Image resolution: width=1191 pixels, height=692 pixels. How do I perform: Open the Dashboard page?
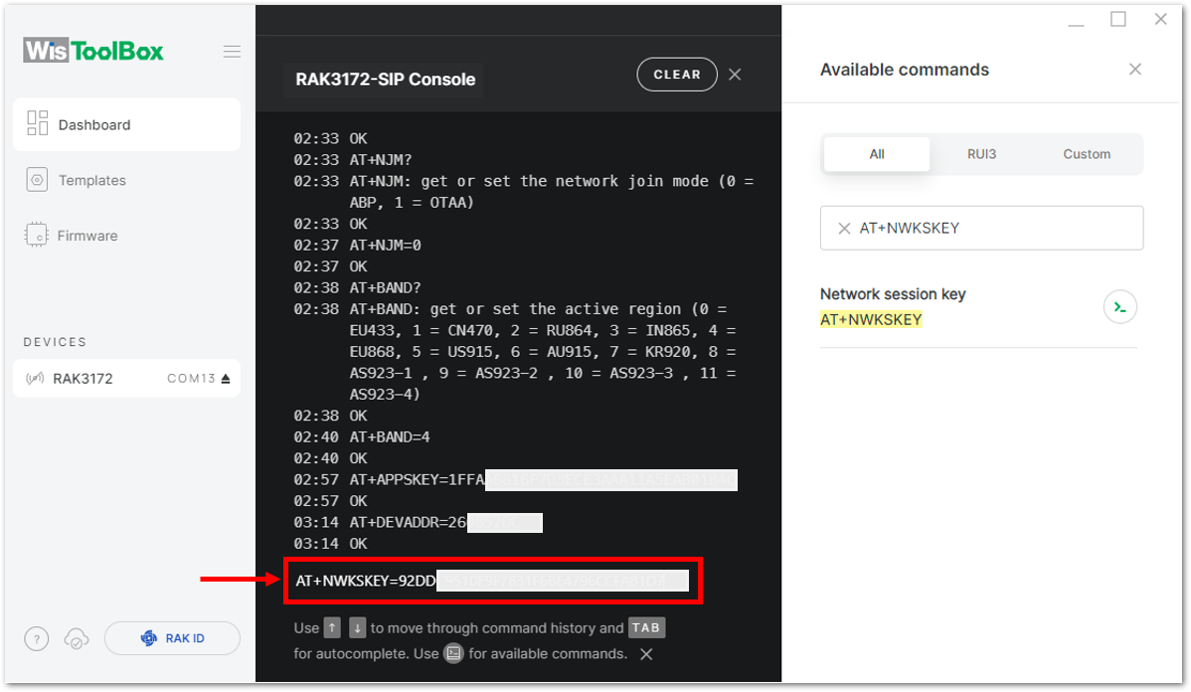pos(127,125)
